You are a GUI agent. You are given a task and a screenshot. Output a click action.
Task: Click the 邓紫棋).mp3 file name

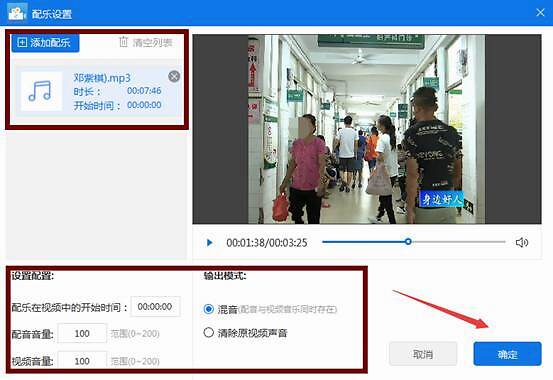click(x=102, y=78)
